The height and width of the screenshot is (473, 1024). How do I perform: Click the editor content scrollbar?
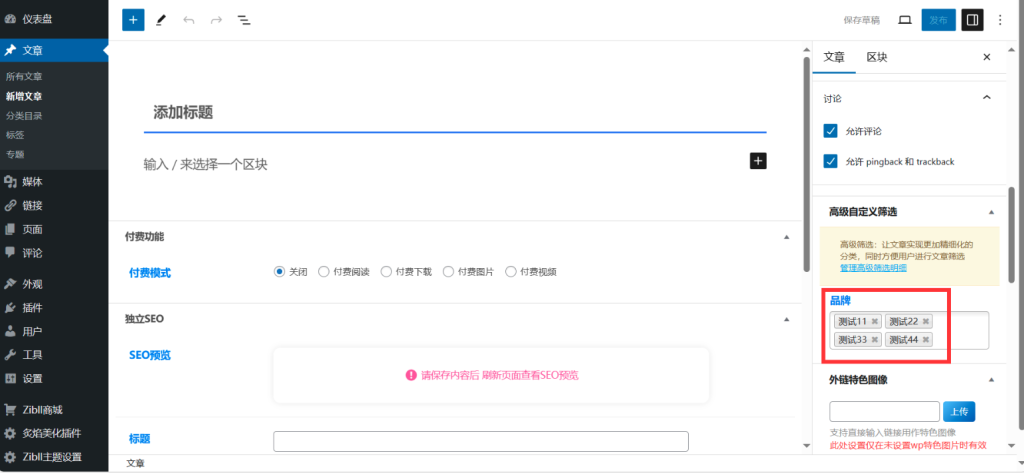coord(807,163)
